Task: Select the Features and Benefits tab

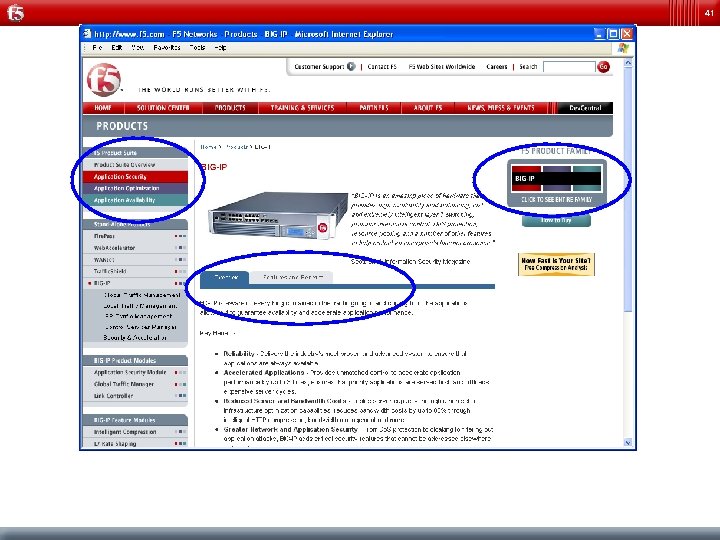Action: point(292,277)
